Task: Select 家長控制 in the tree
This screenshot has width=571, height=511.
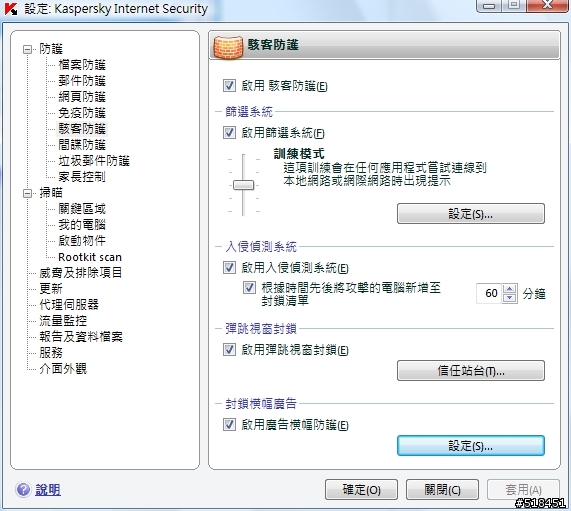Action: 82,177
